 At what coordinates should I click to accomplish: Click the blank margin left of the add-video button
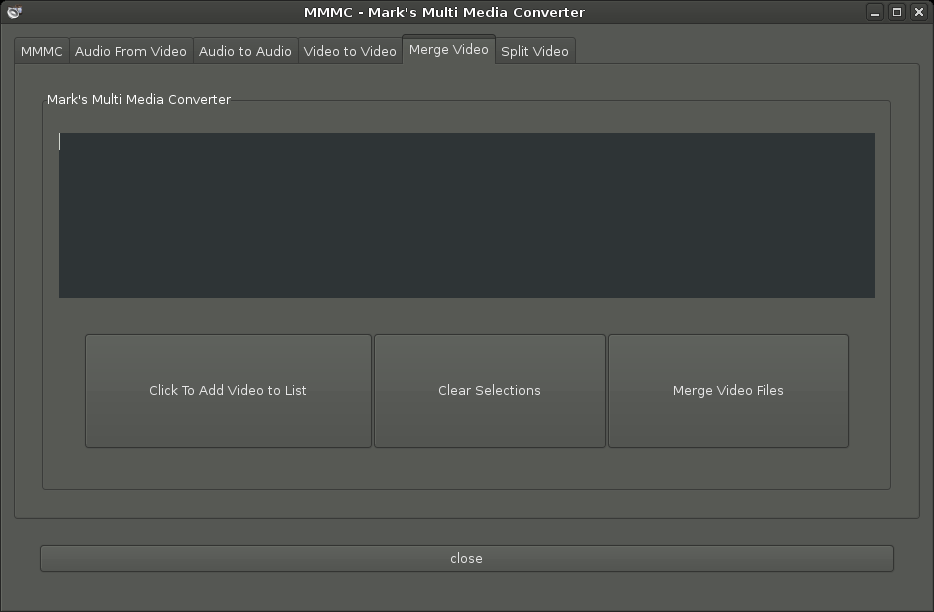64,391
